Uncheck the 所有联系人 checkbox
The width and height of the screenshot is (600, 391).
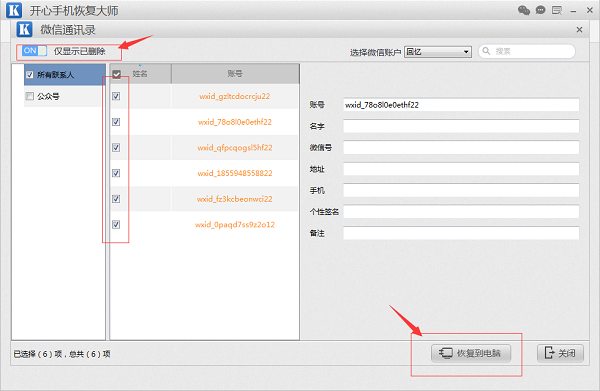coord(29,75)
